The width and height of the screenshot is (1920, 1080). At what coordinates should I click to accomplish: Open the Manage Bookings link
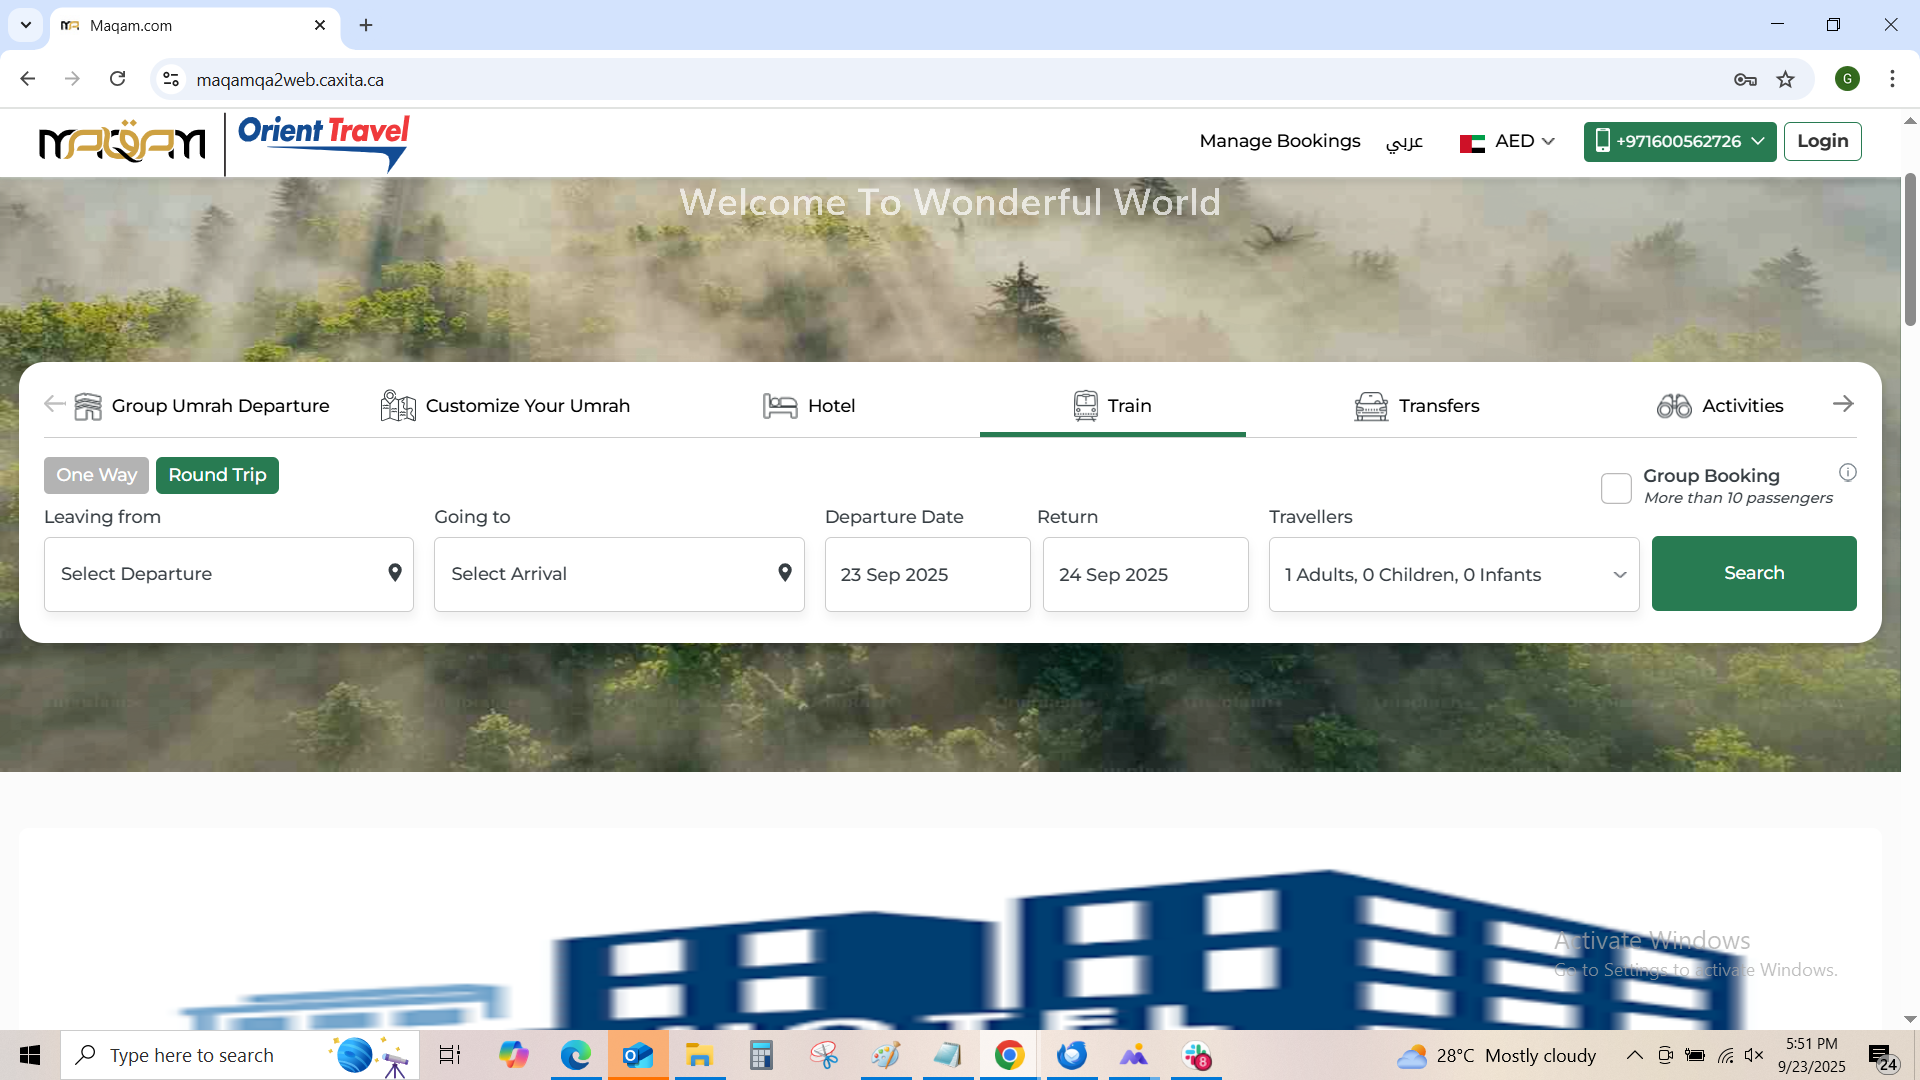pos(1279,141)
